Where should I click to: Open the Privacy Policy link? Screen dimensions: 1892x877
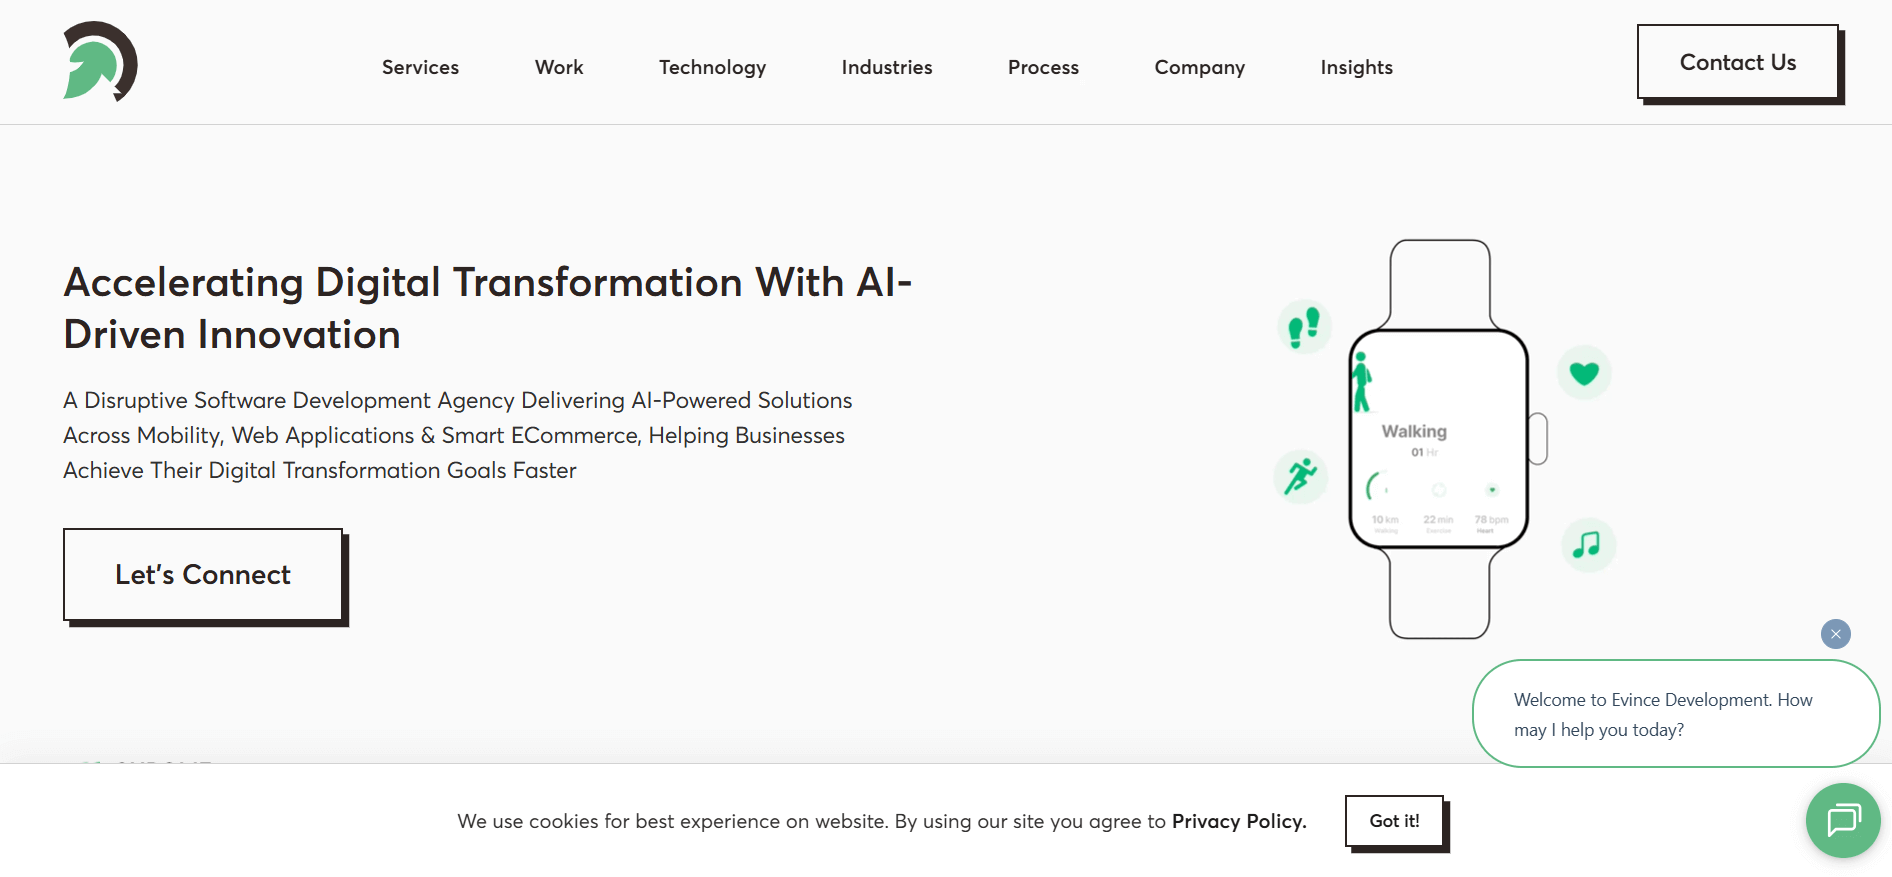(1239, 821)
